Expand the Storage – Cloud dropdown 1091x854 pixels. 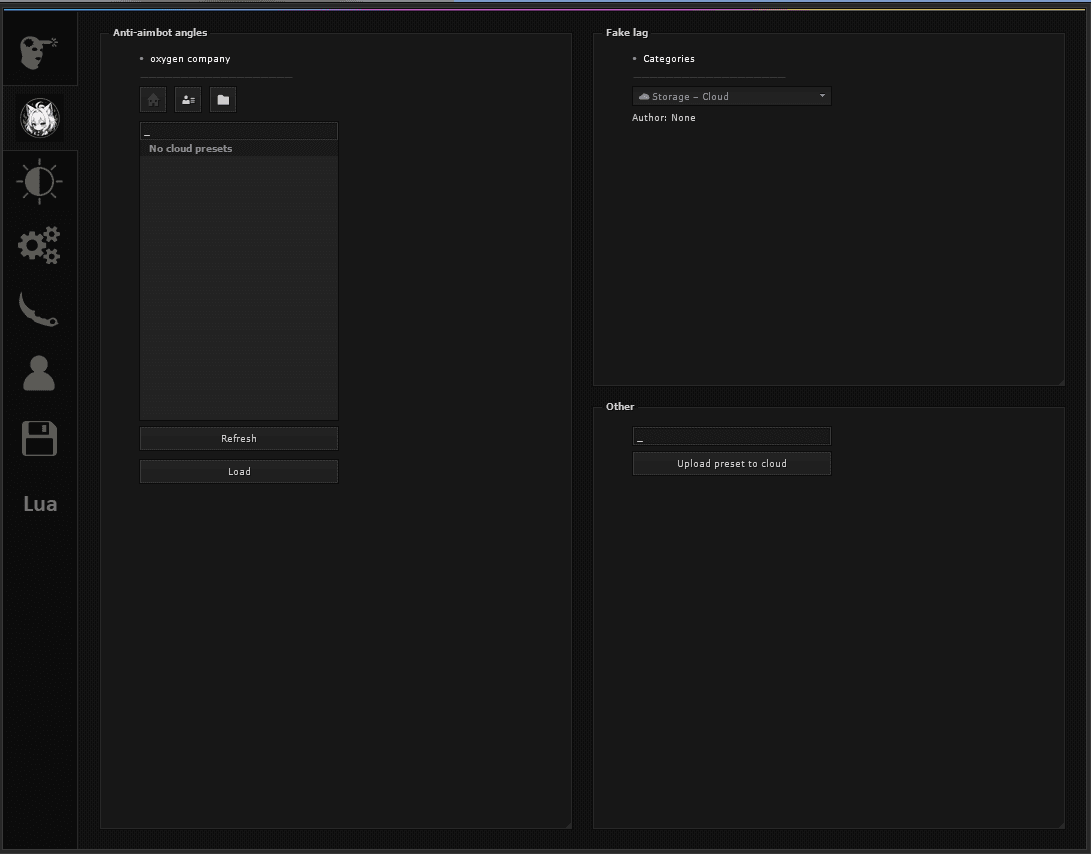click(x=731, y=96)
